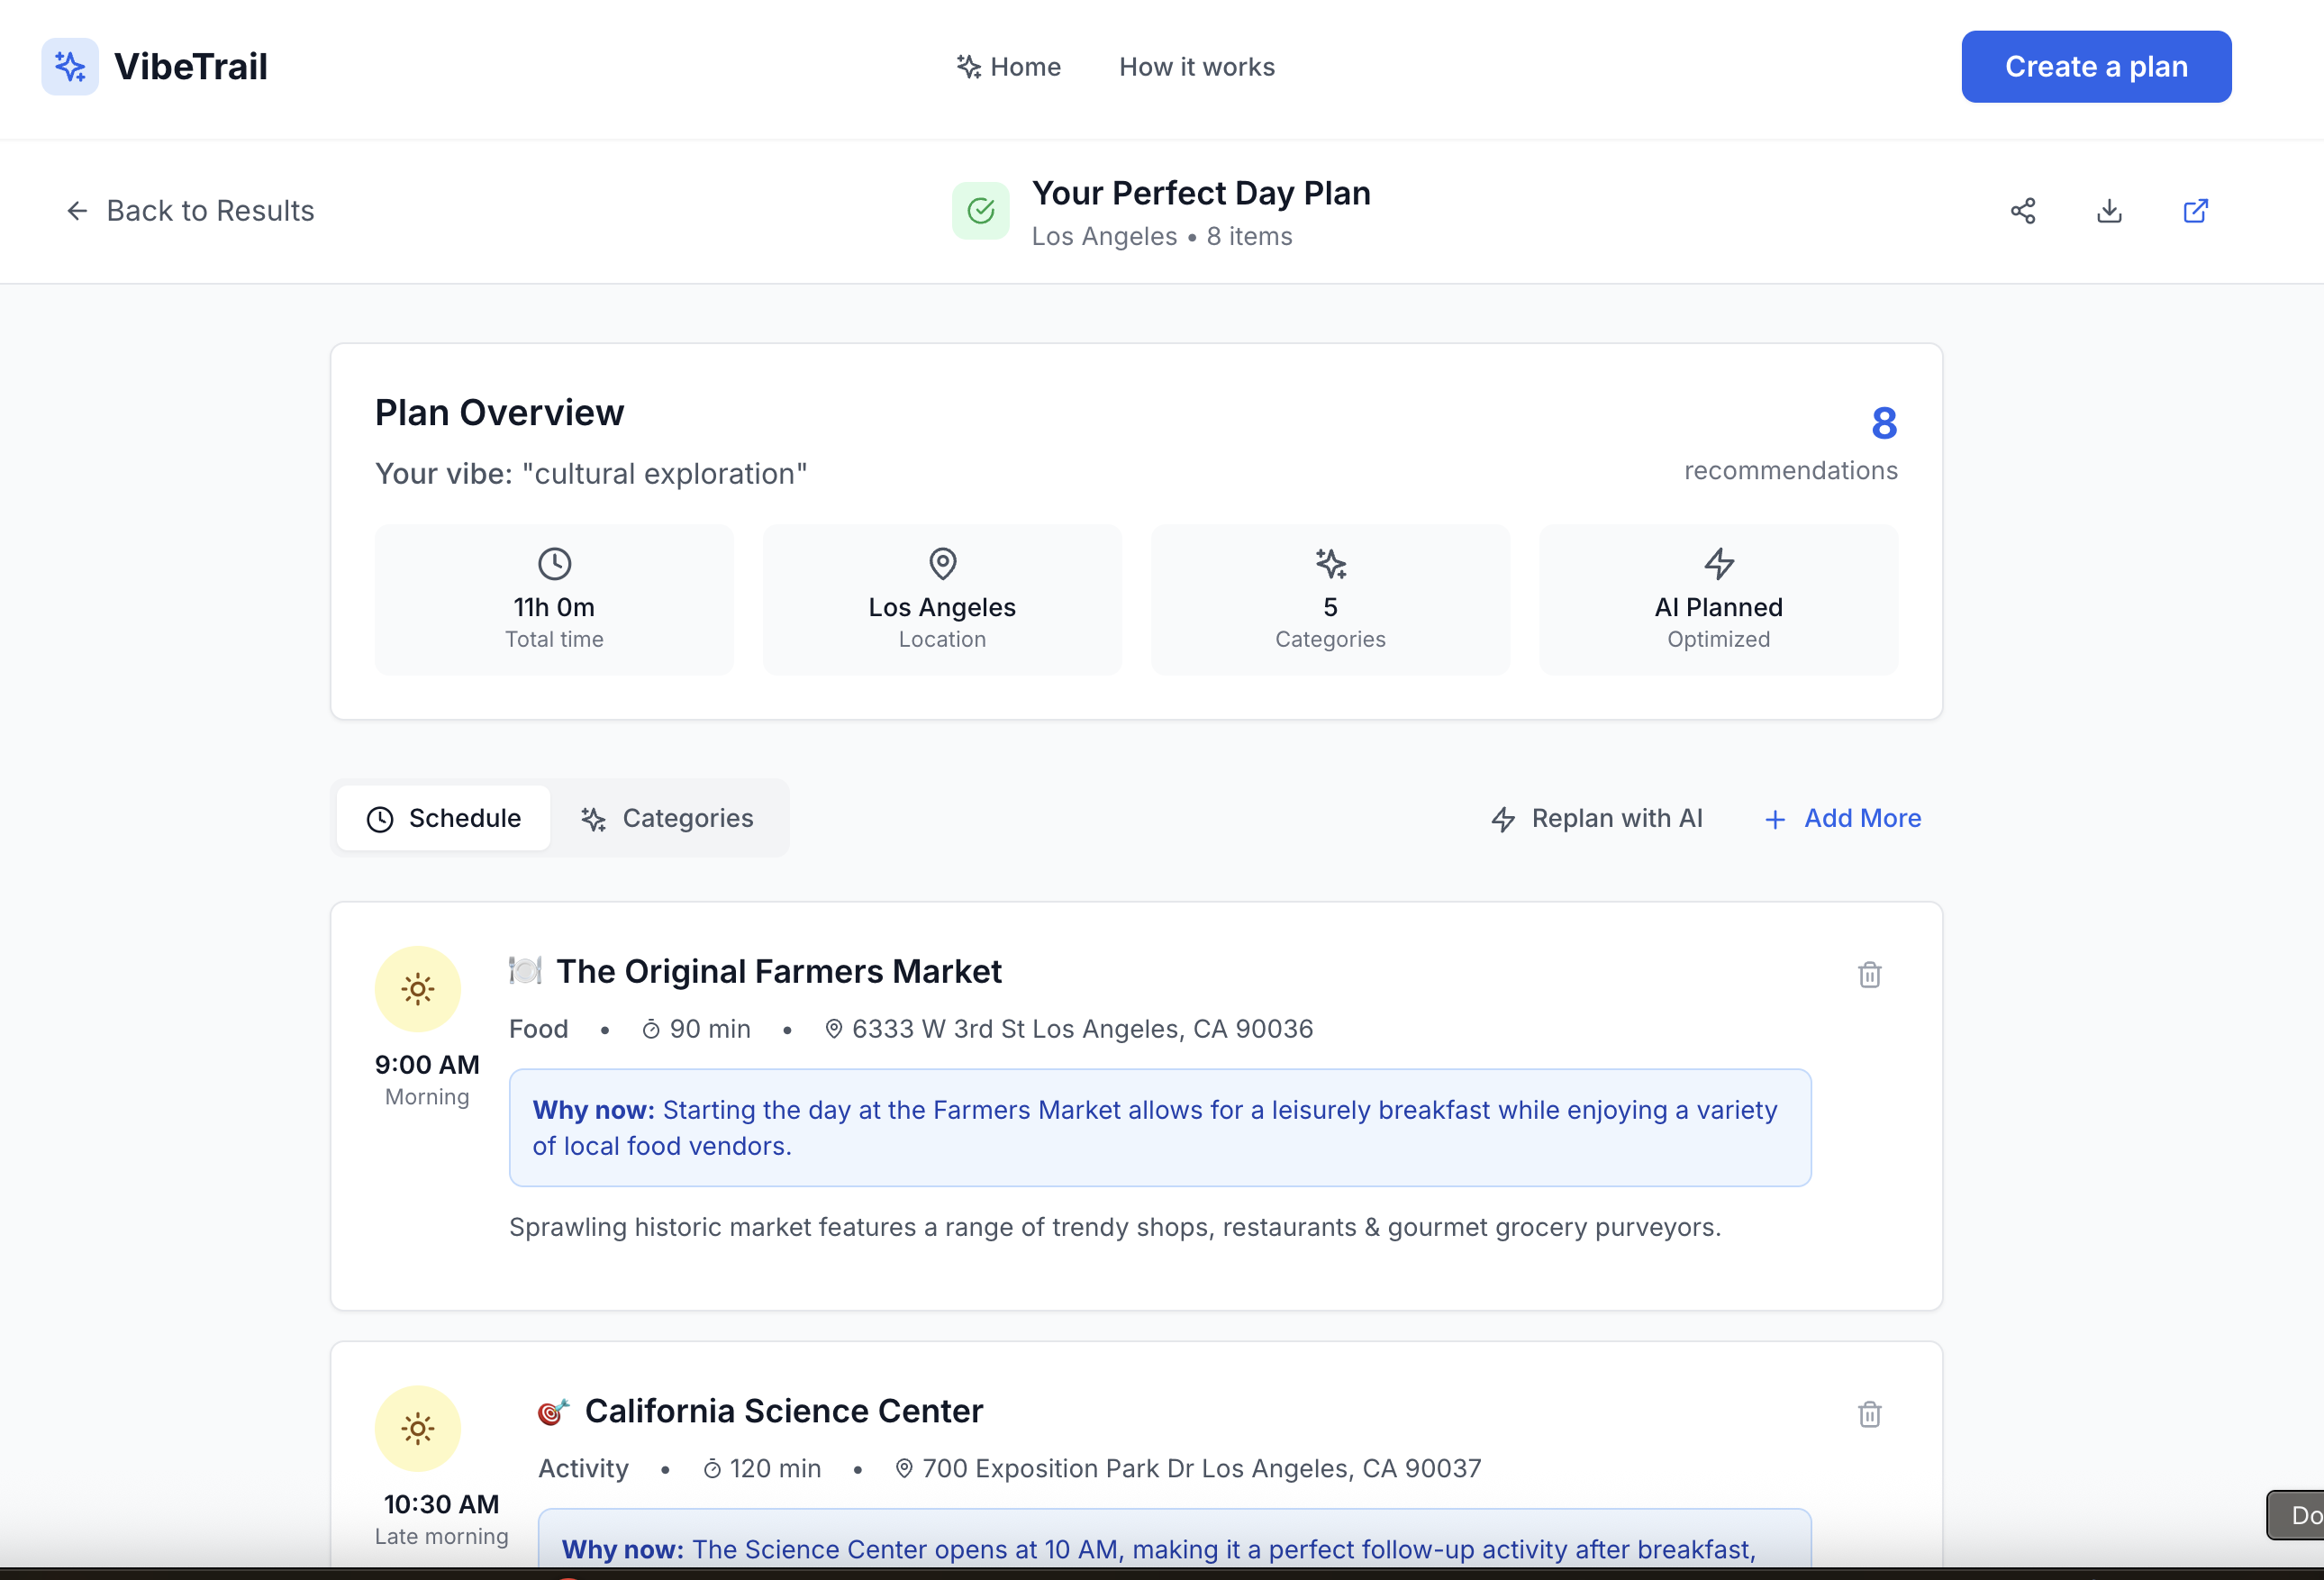Open plan in new window icon
Image resolution: width=2324 pixels, height=1580 pixels.
2195,211
